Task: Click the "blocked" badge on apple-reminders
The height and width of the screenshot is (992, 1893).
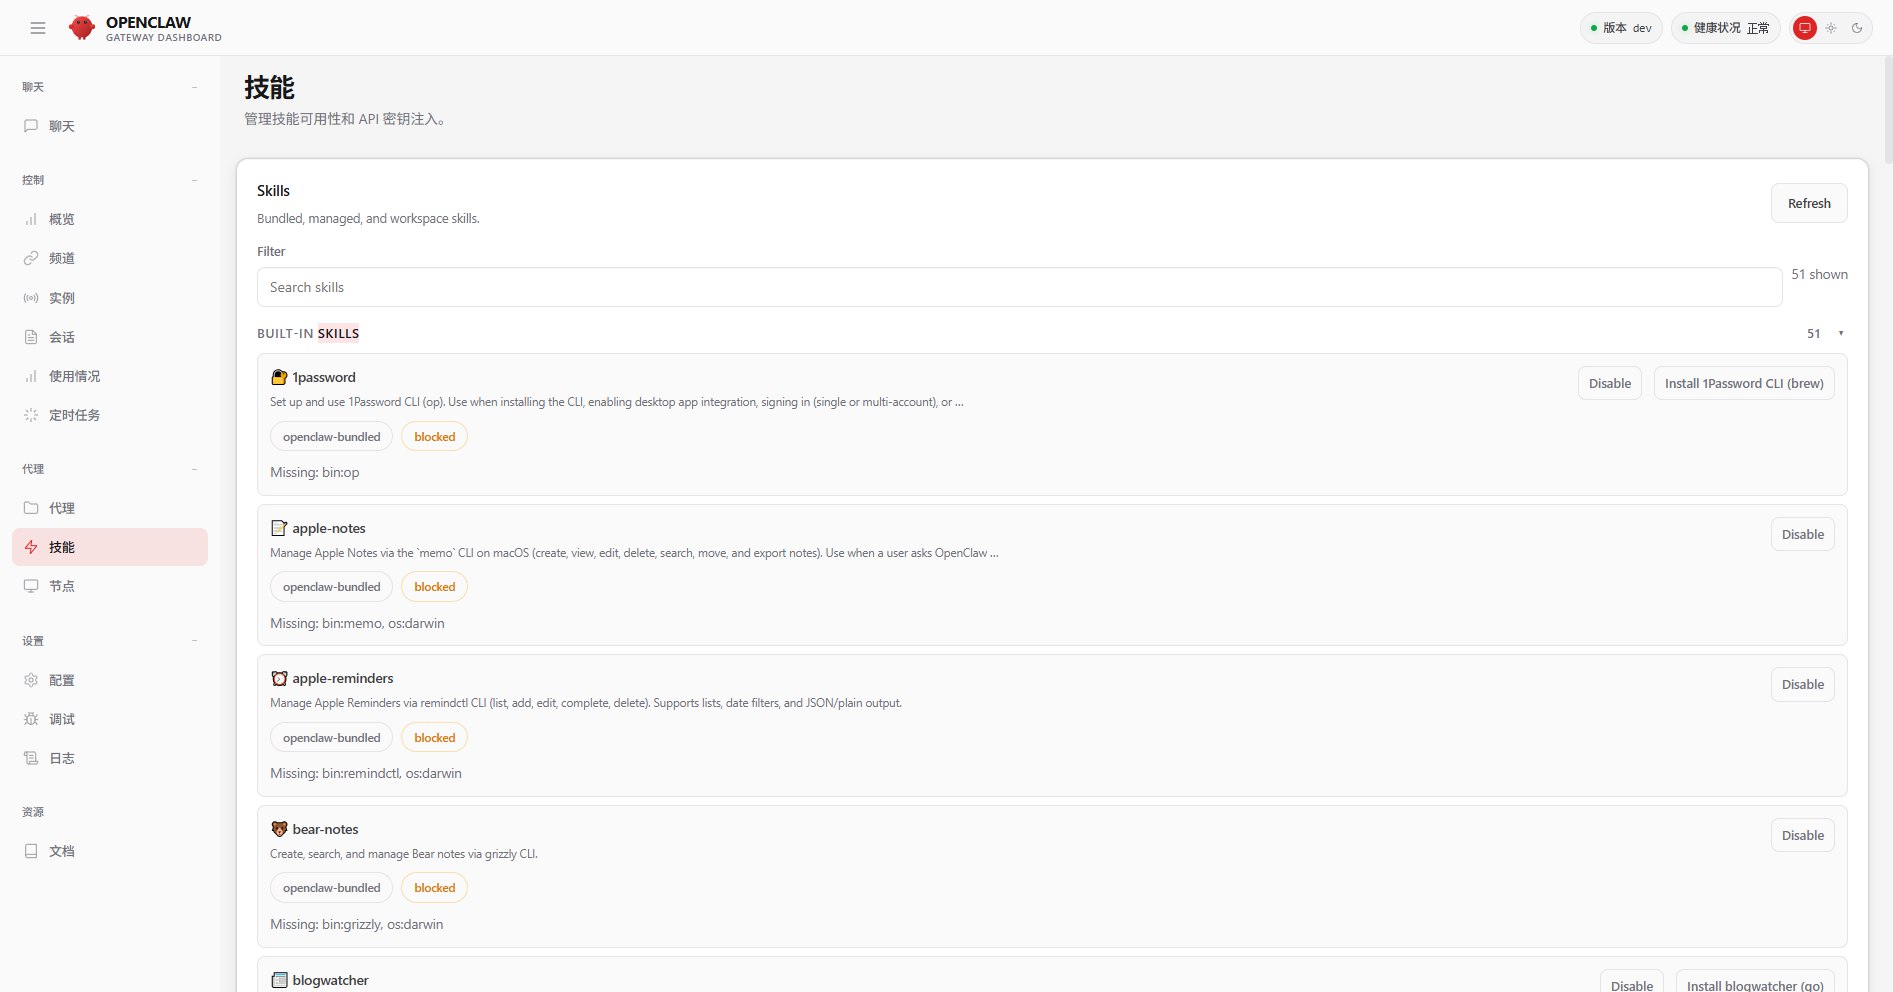Action: 434,738
